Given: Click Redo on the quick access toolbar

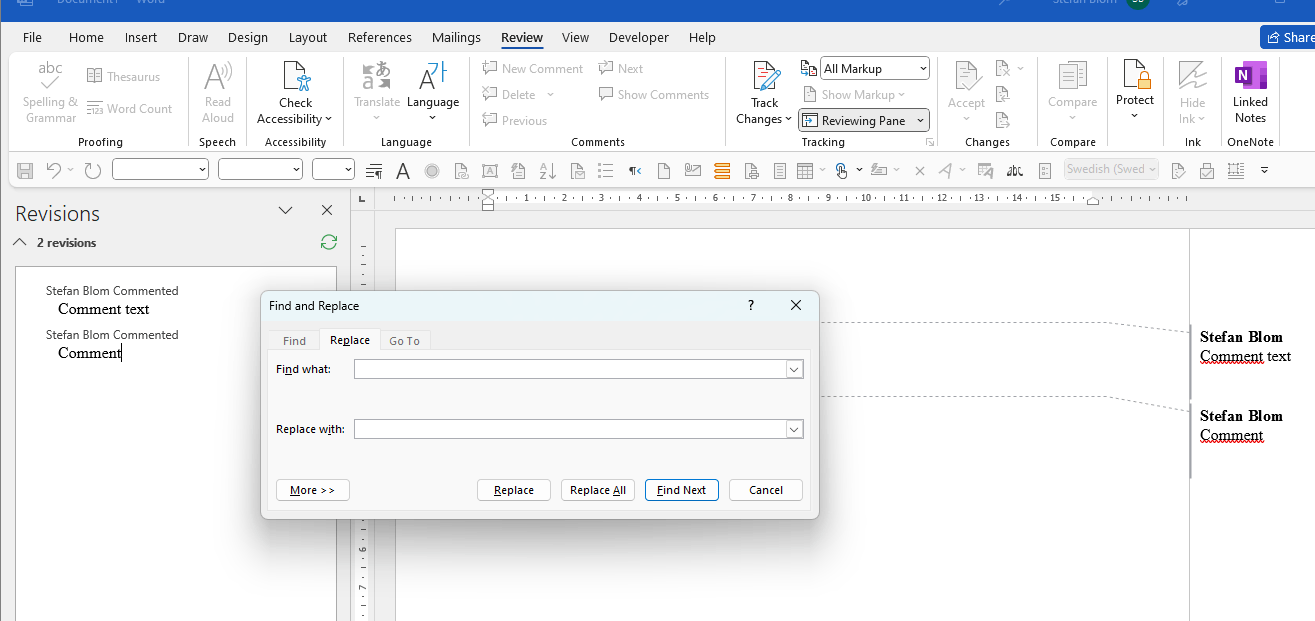Looking at the screenshot, I should click(x=93, y=171).
